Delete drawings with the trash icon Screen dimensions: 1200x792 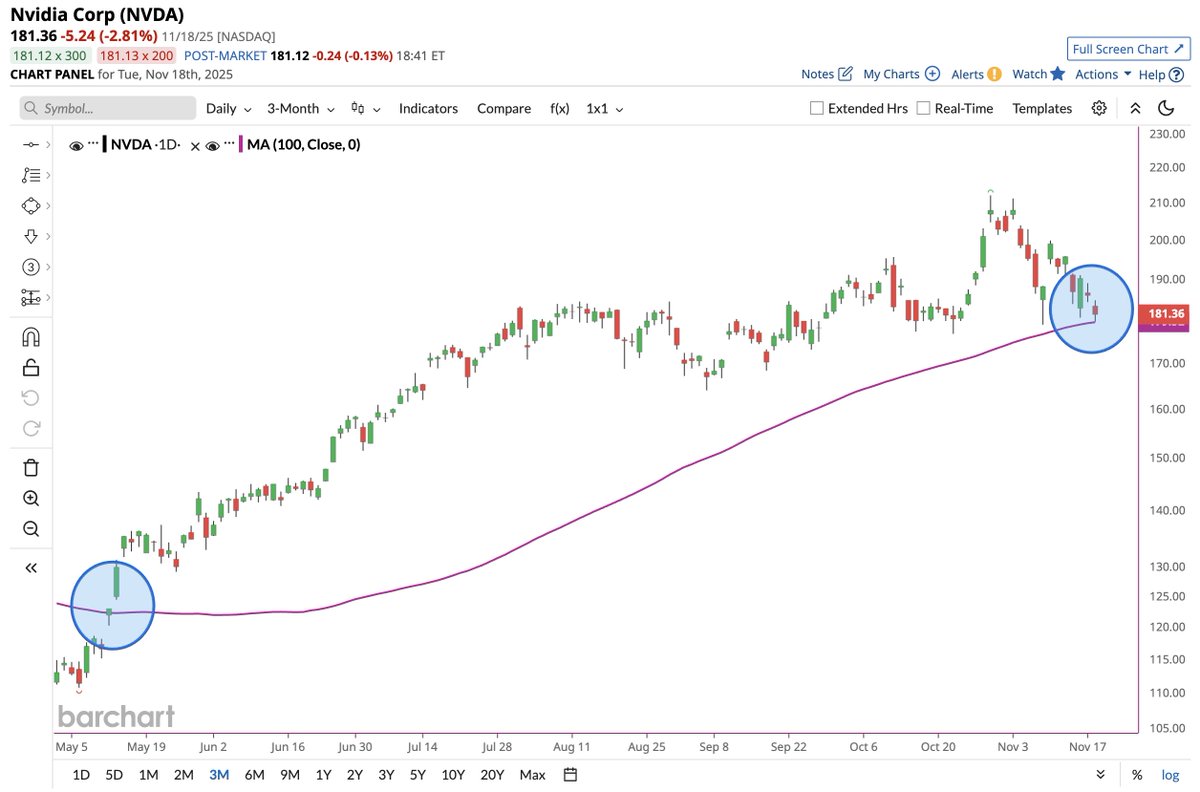[30, 467]
